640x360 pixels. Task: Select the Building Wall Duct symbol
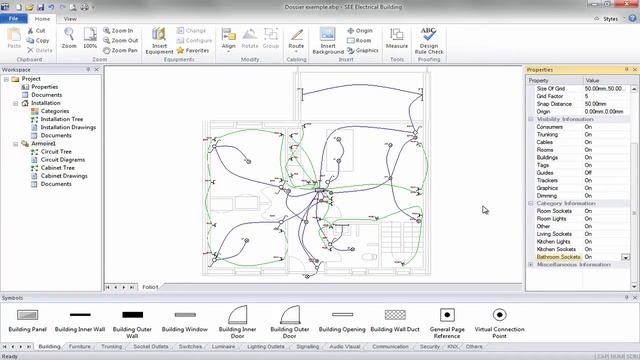click(395, 321)
